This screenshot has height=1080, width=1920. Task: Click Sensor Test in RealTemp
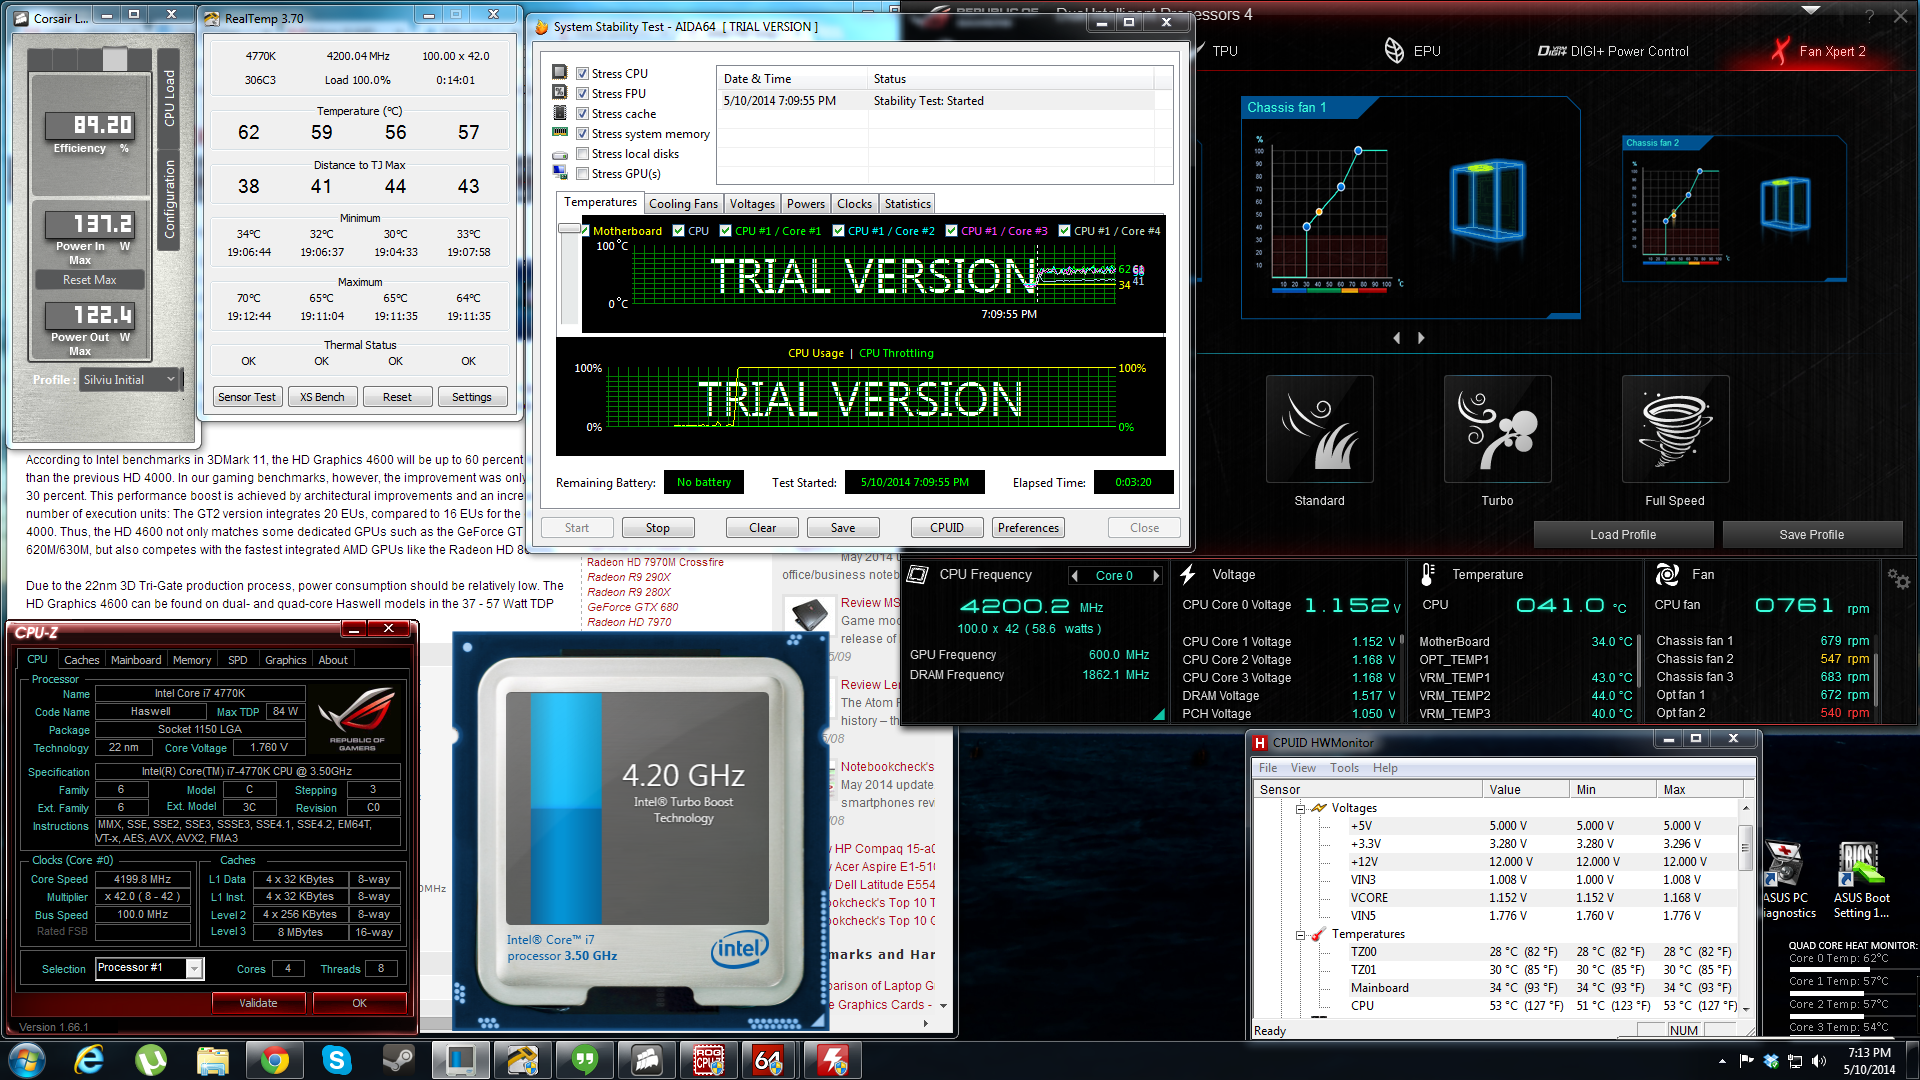coord(247,397)
